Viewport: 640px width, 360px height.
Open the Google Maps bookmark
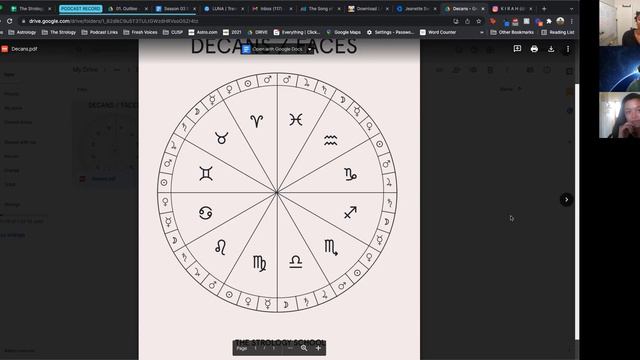[343, 32]
